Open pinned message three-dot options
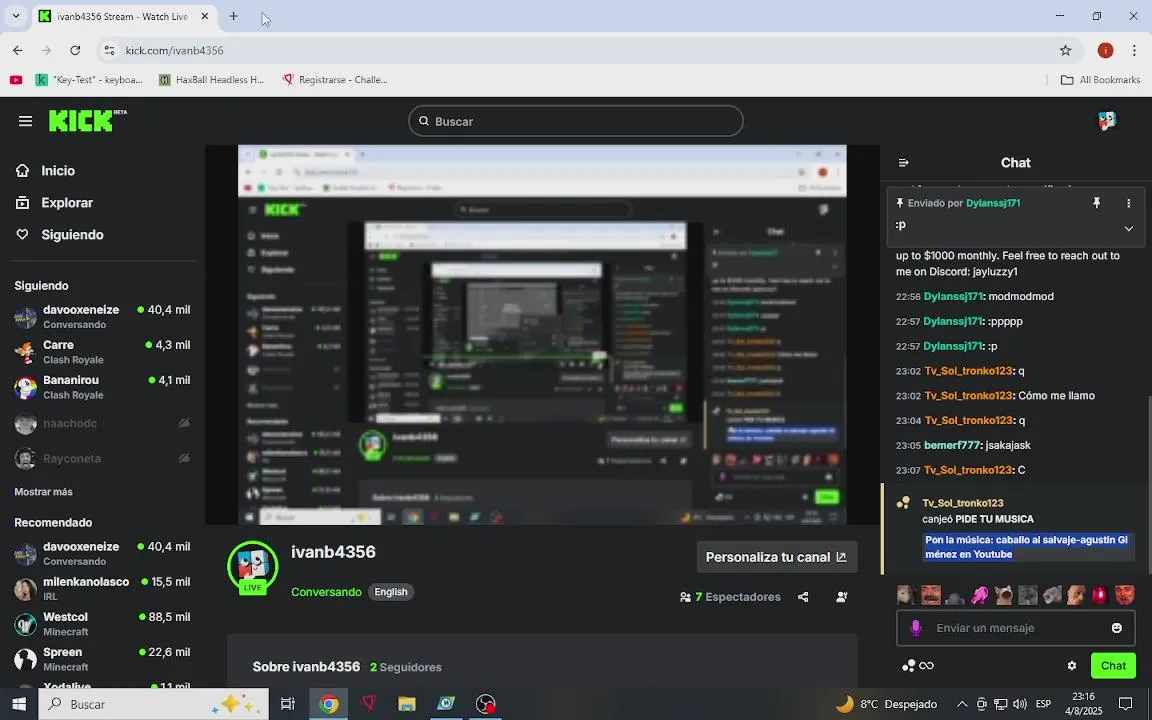The height and width of the screenshot is (720, 1152). (x=1128, y=204)
